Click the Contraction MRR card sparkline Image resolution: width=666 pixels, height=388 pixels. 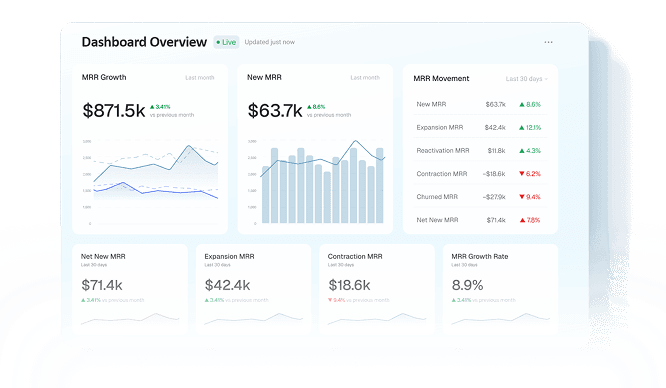pos(377,318)
